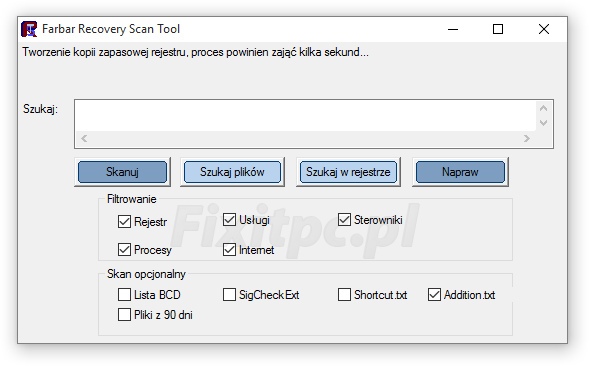This screenshot has width=589, height=366.
Task: Click the search box scroll down arrow
Action: point(543,123)
